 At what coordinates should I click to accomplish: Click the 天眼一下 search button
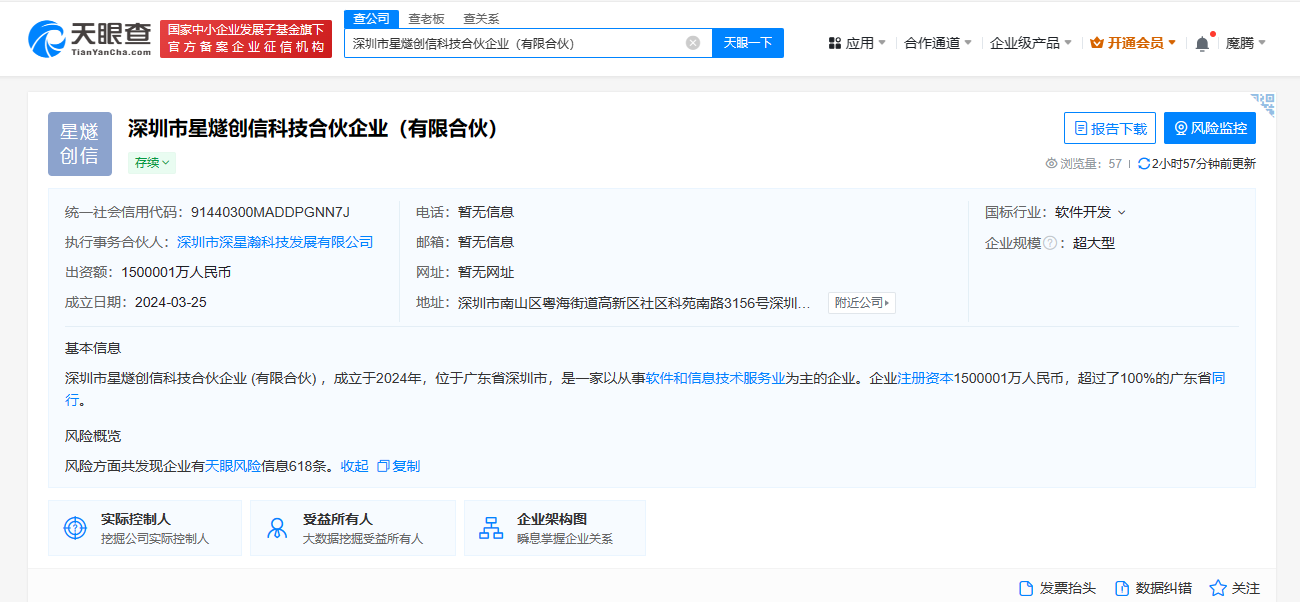pos(748,43)
